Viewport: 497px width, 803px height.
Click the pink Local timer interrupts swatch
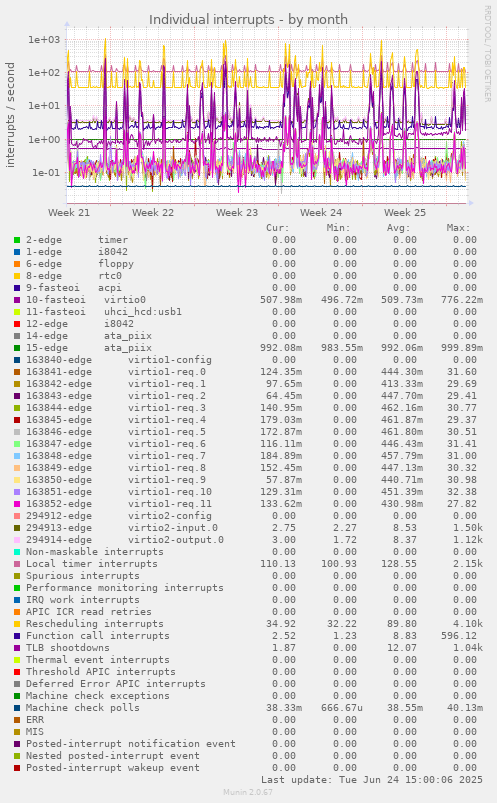[17, 564]
